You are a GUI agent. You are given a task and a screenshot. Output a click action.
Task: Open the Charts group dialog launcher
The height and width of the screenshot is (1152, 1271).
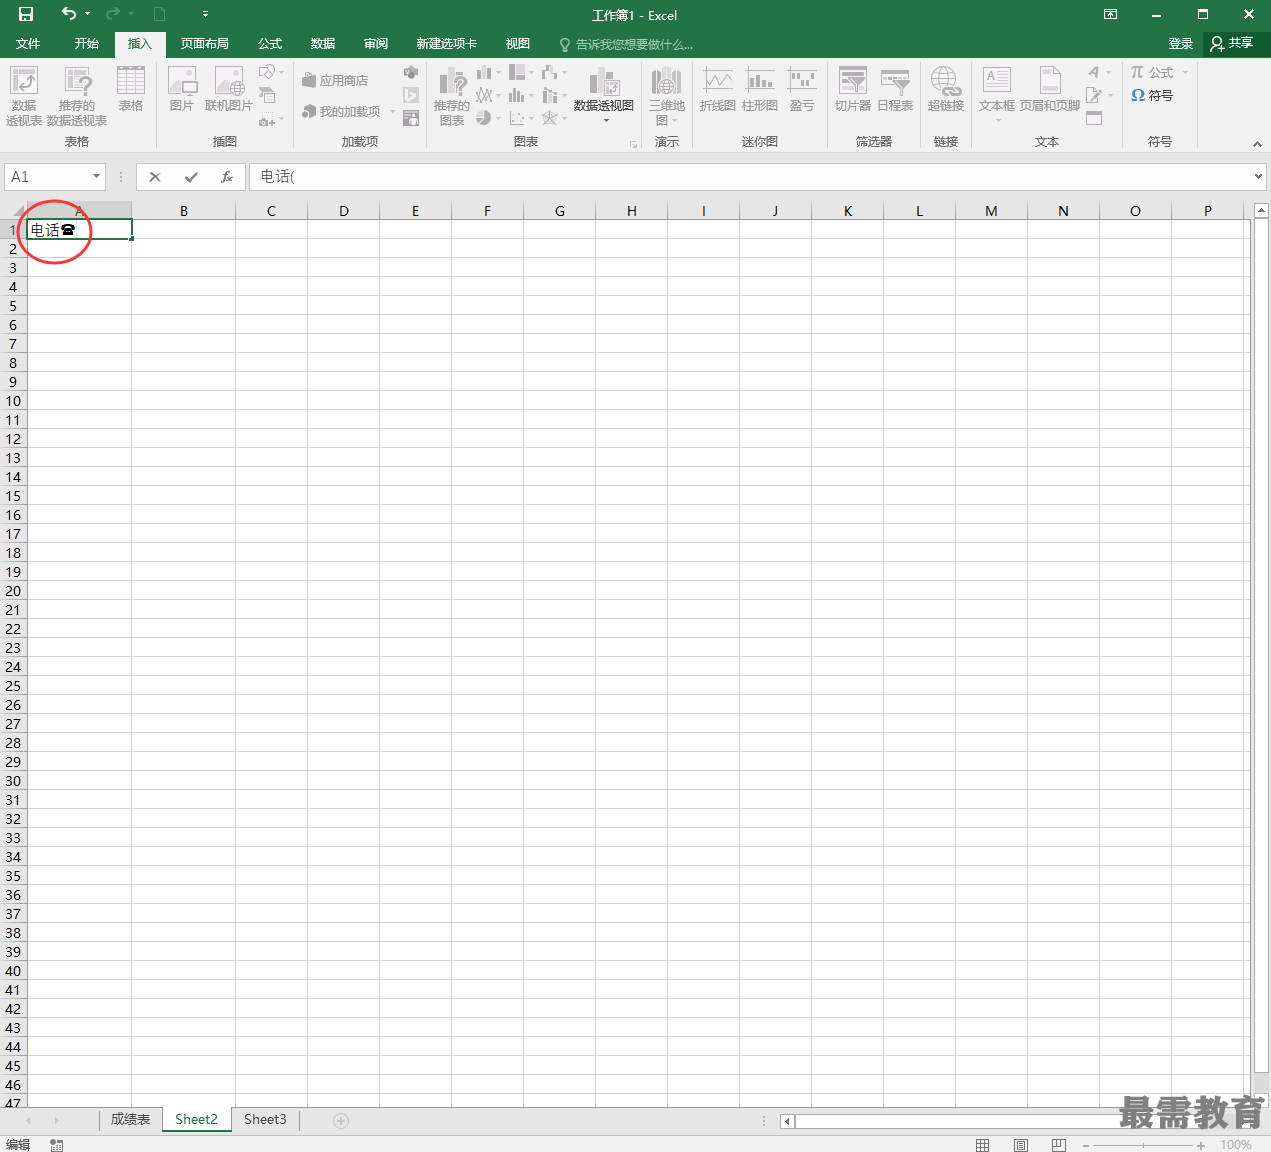click(633, 144)
